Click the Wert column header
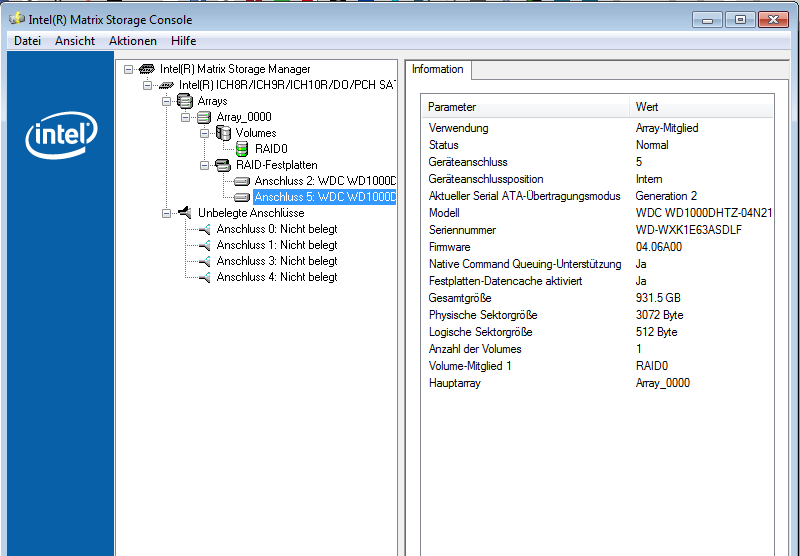Viewport: 800px width, 556px height. click(701, 107)
